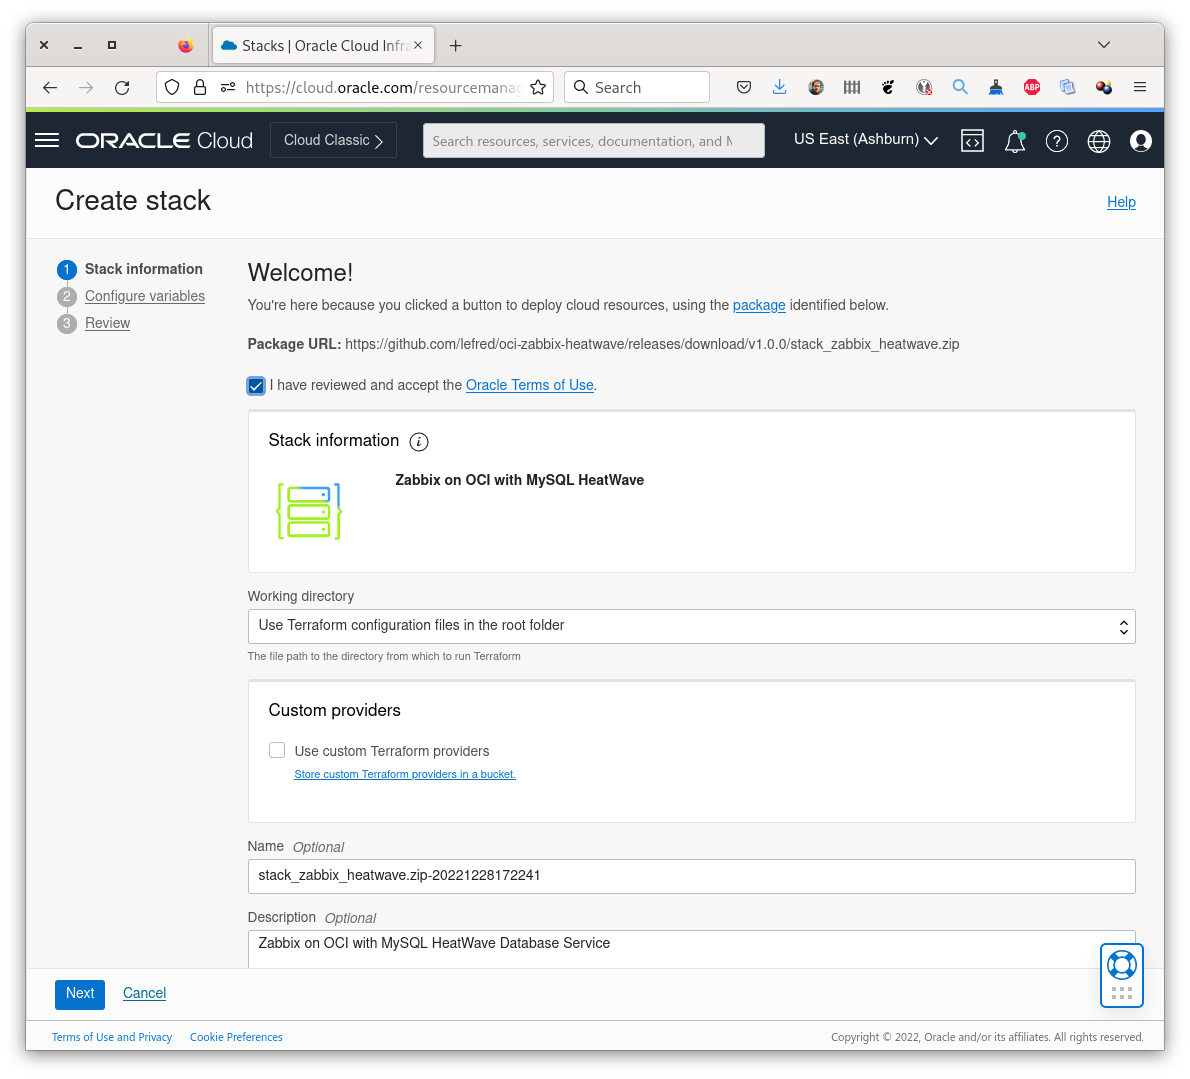Open the OCI navigation hamburger menu
The height and width of the screenshot is (1079, 1190).
pos(46,139)
